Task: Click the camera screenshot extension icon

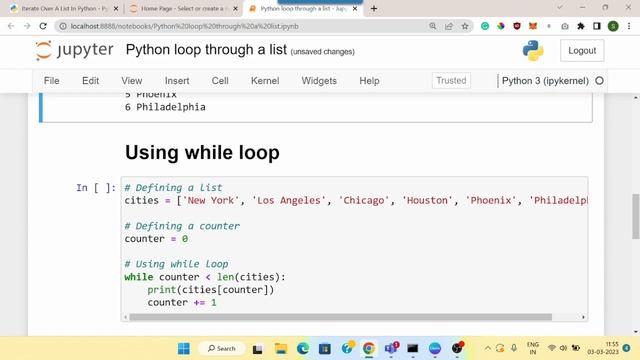Action: pos(565,26)
